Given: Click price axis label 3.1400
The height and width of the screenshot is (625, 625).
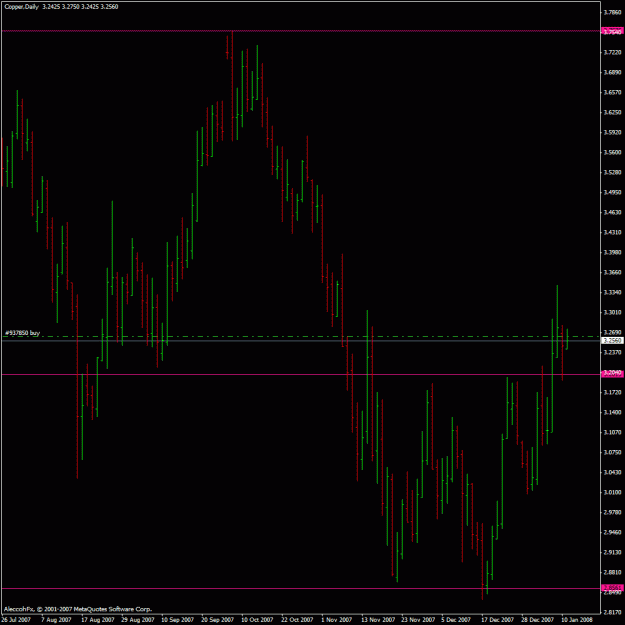Looking at the screenshot, I should 612,413.
